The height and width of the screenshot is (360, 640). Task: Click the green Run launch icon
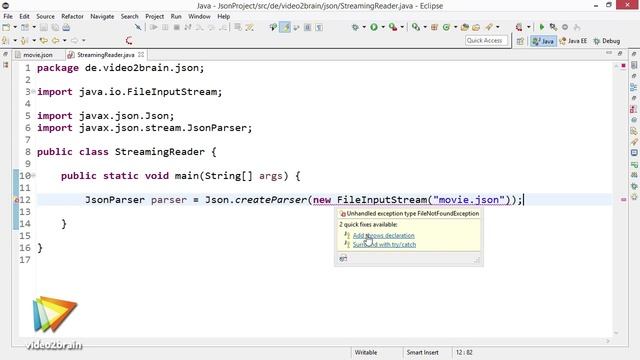pos(374,27)
